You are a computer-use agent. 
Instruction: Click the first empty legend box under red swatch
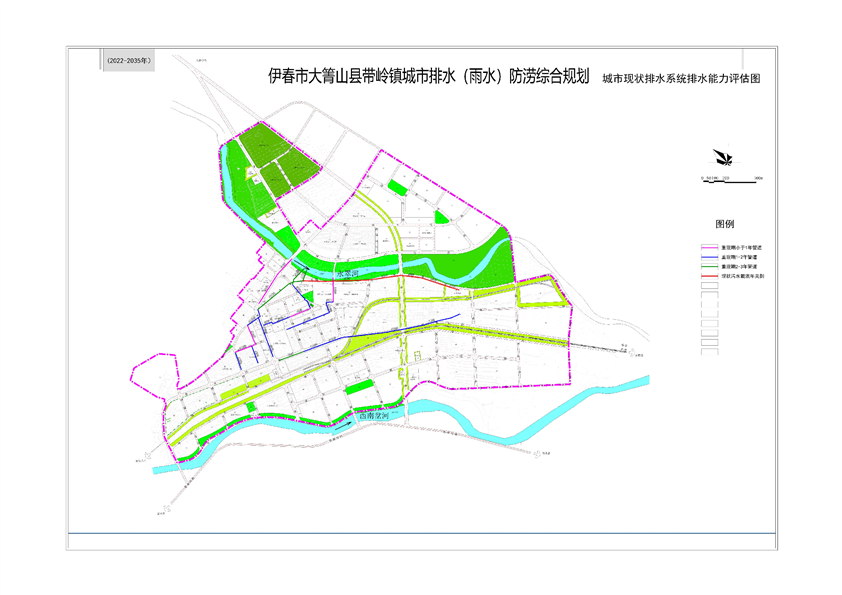pos(709,286)
